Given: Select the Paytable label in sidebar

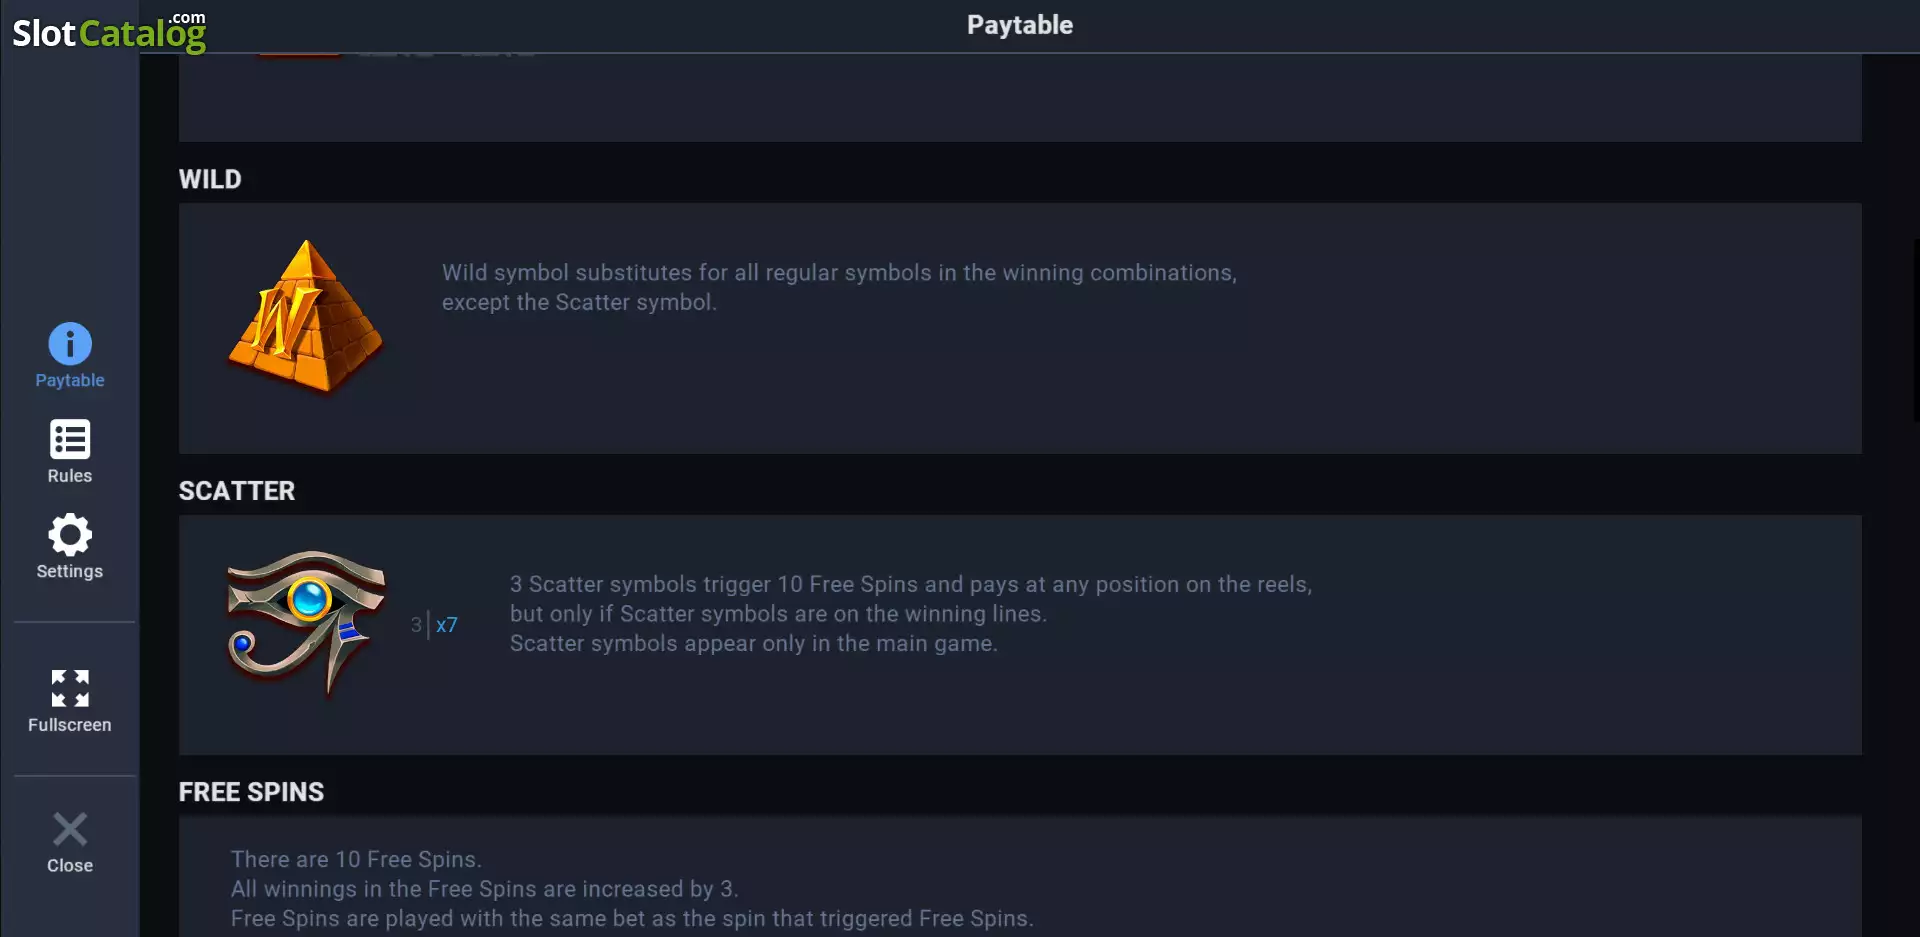Looking at the screenshot, I should (x=70, y=380).
